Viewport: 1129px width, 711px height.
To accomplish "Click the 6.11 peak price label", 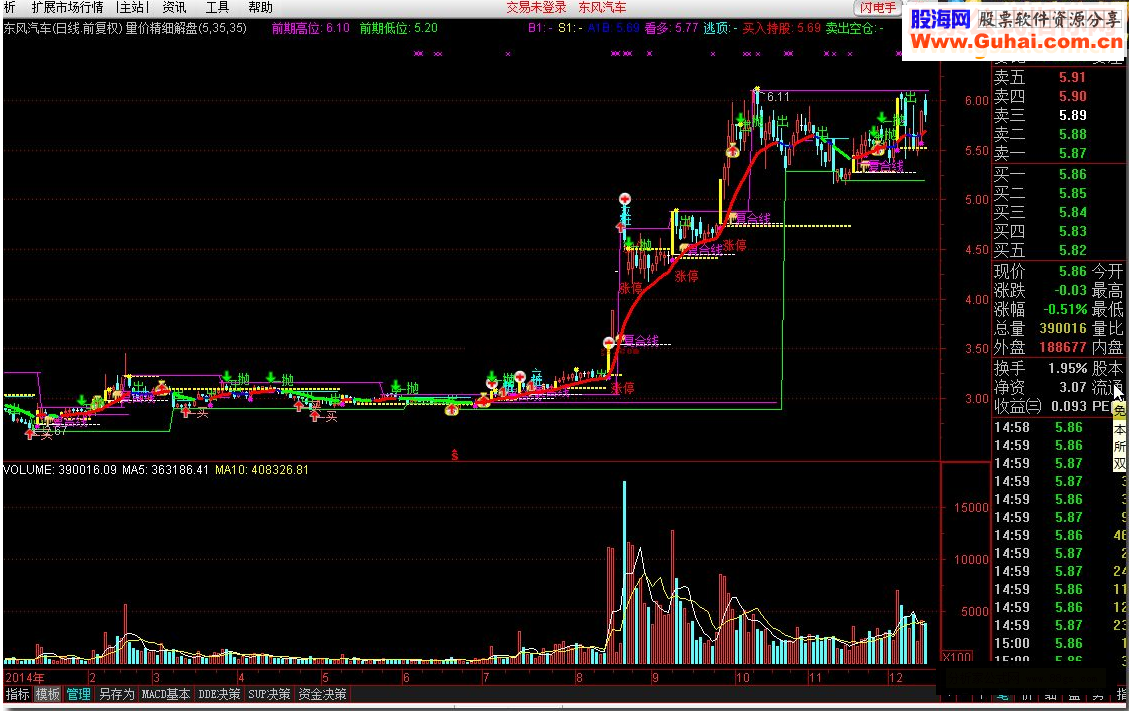I will pyautogui.click(x=778, y=97).
